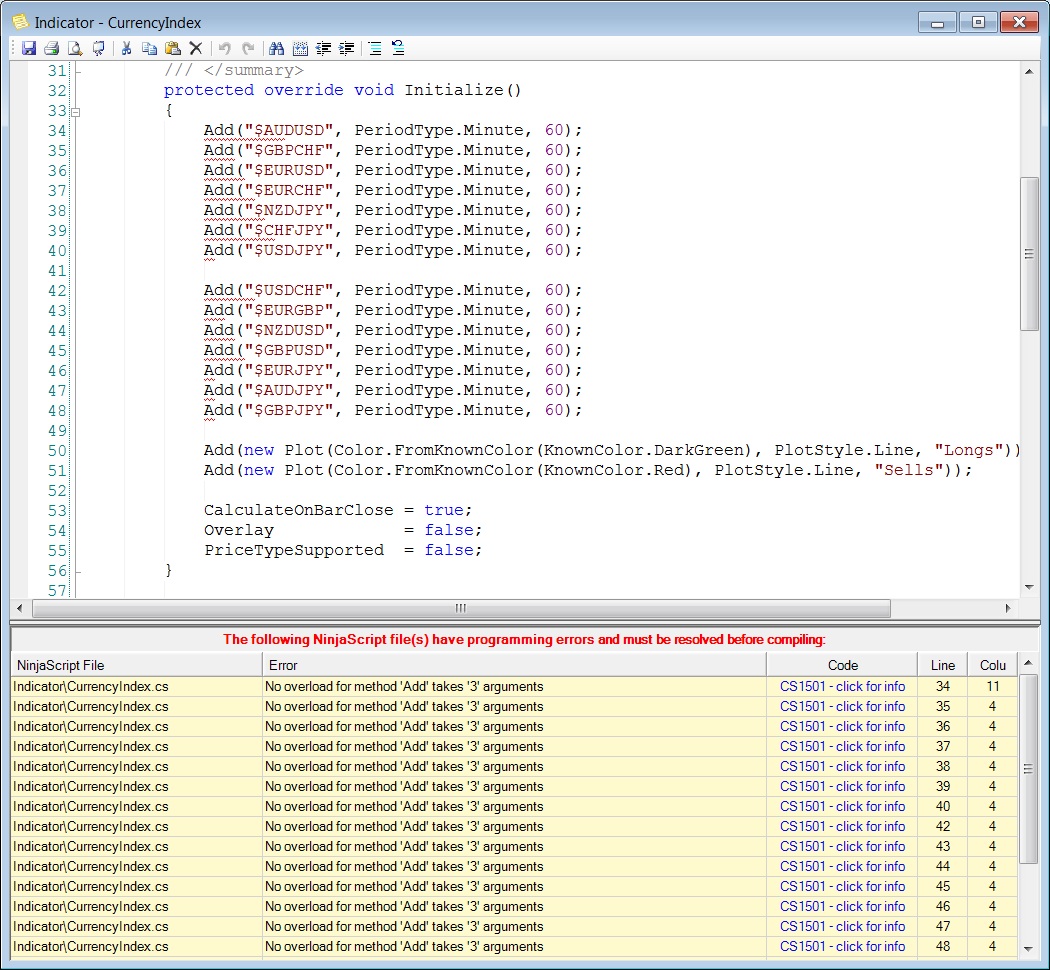Click the code editor vertical scrollbar thumb
This screenshot has height=970, width=1050.
1029,254
